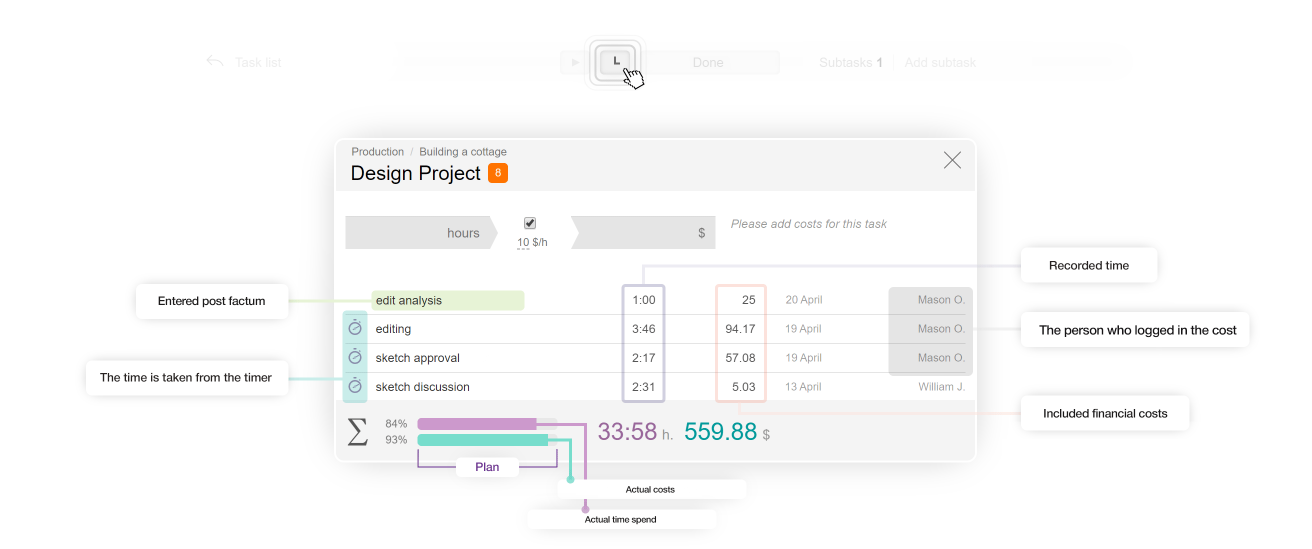Click the 19 April date on editing row
1312x549 pixels.
(x=804, y=329)
